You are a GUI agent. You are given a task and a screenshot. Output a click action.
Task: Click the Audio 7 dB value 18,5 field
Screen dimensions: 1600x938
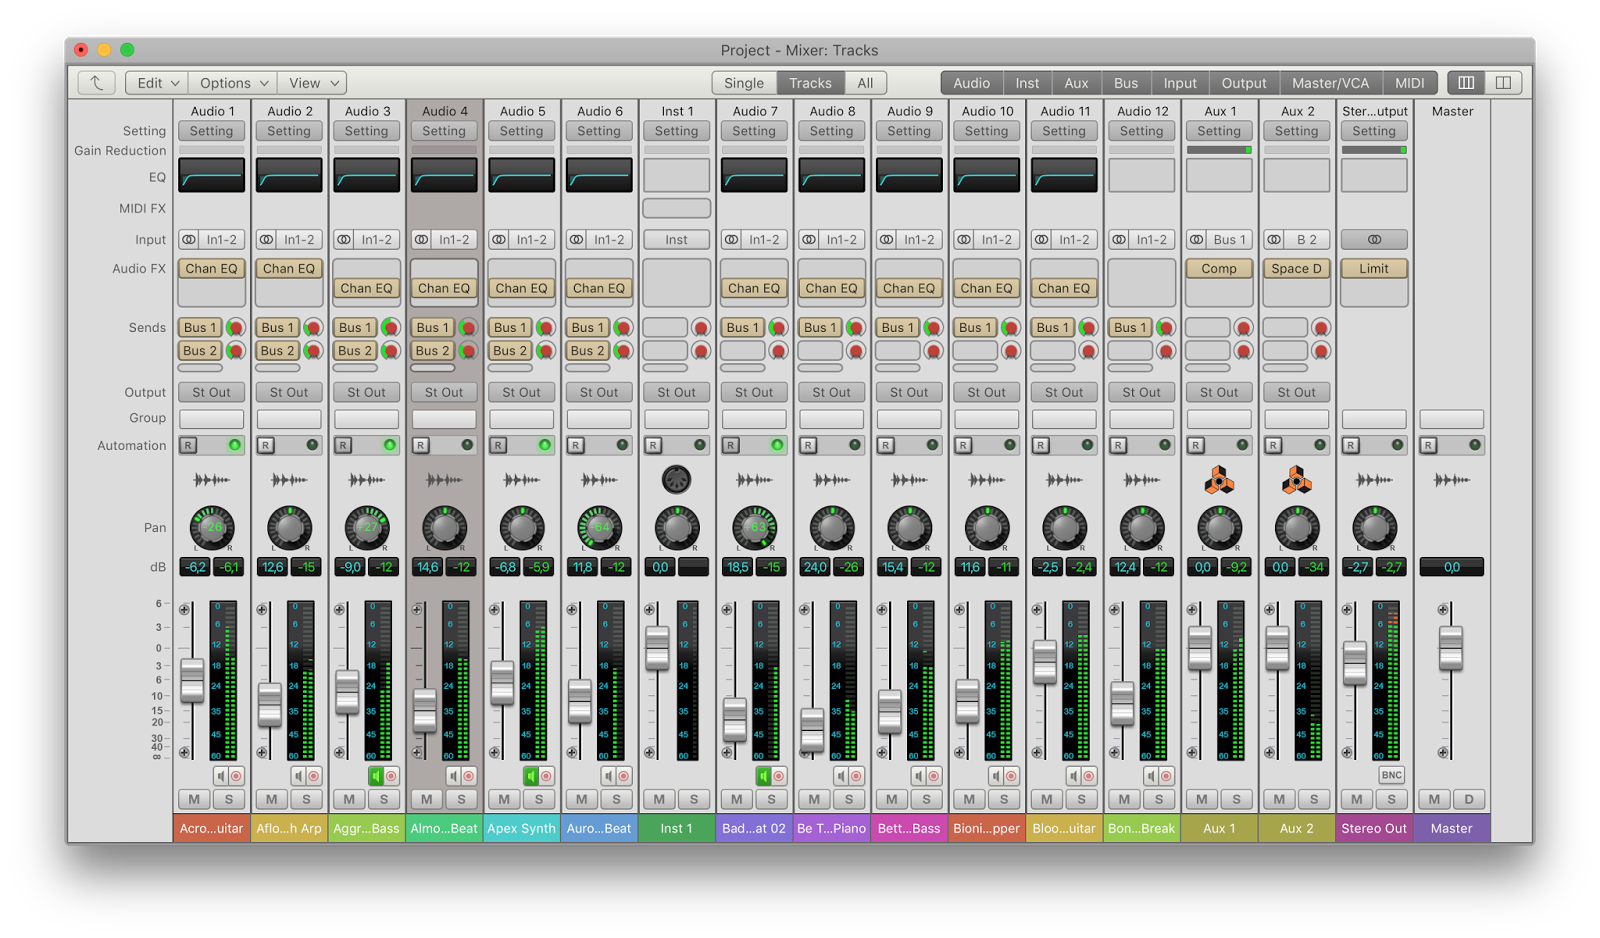738,567
